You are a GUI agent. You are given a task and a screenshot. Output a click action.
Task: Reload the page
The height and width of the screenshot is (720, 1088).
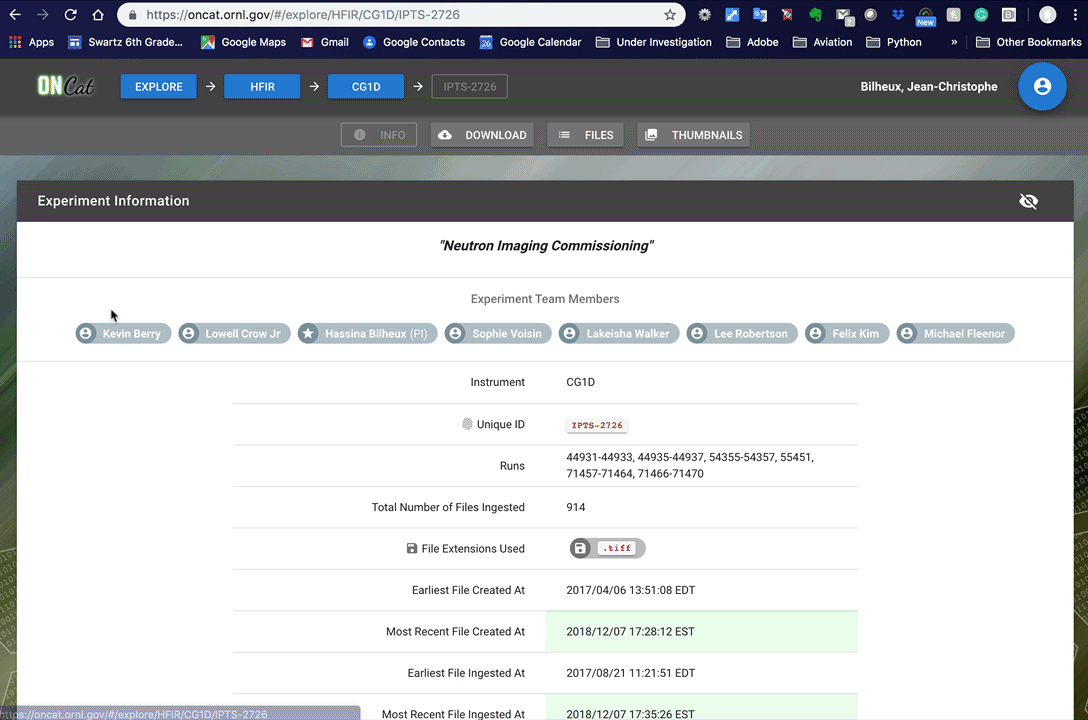tap(70, 15)
